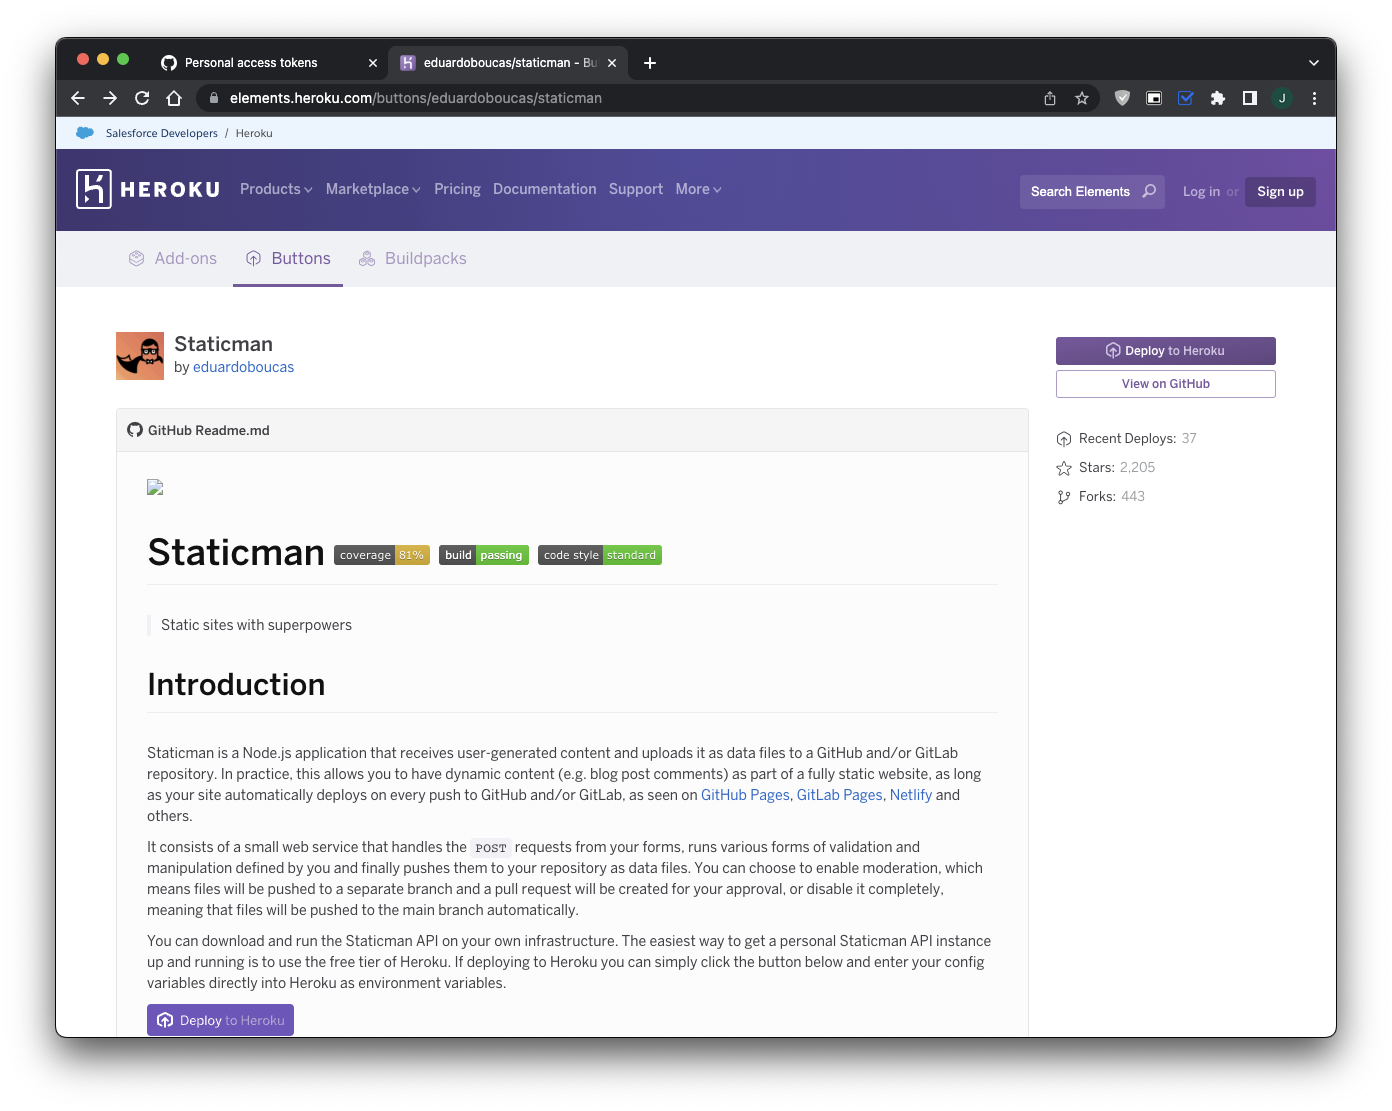Click the search magnifier icon
Screen dimensions: 1392x1111
1149,192
